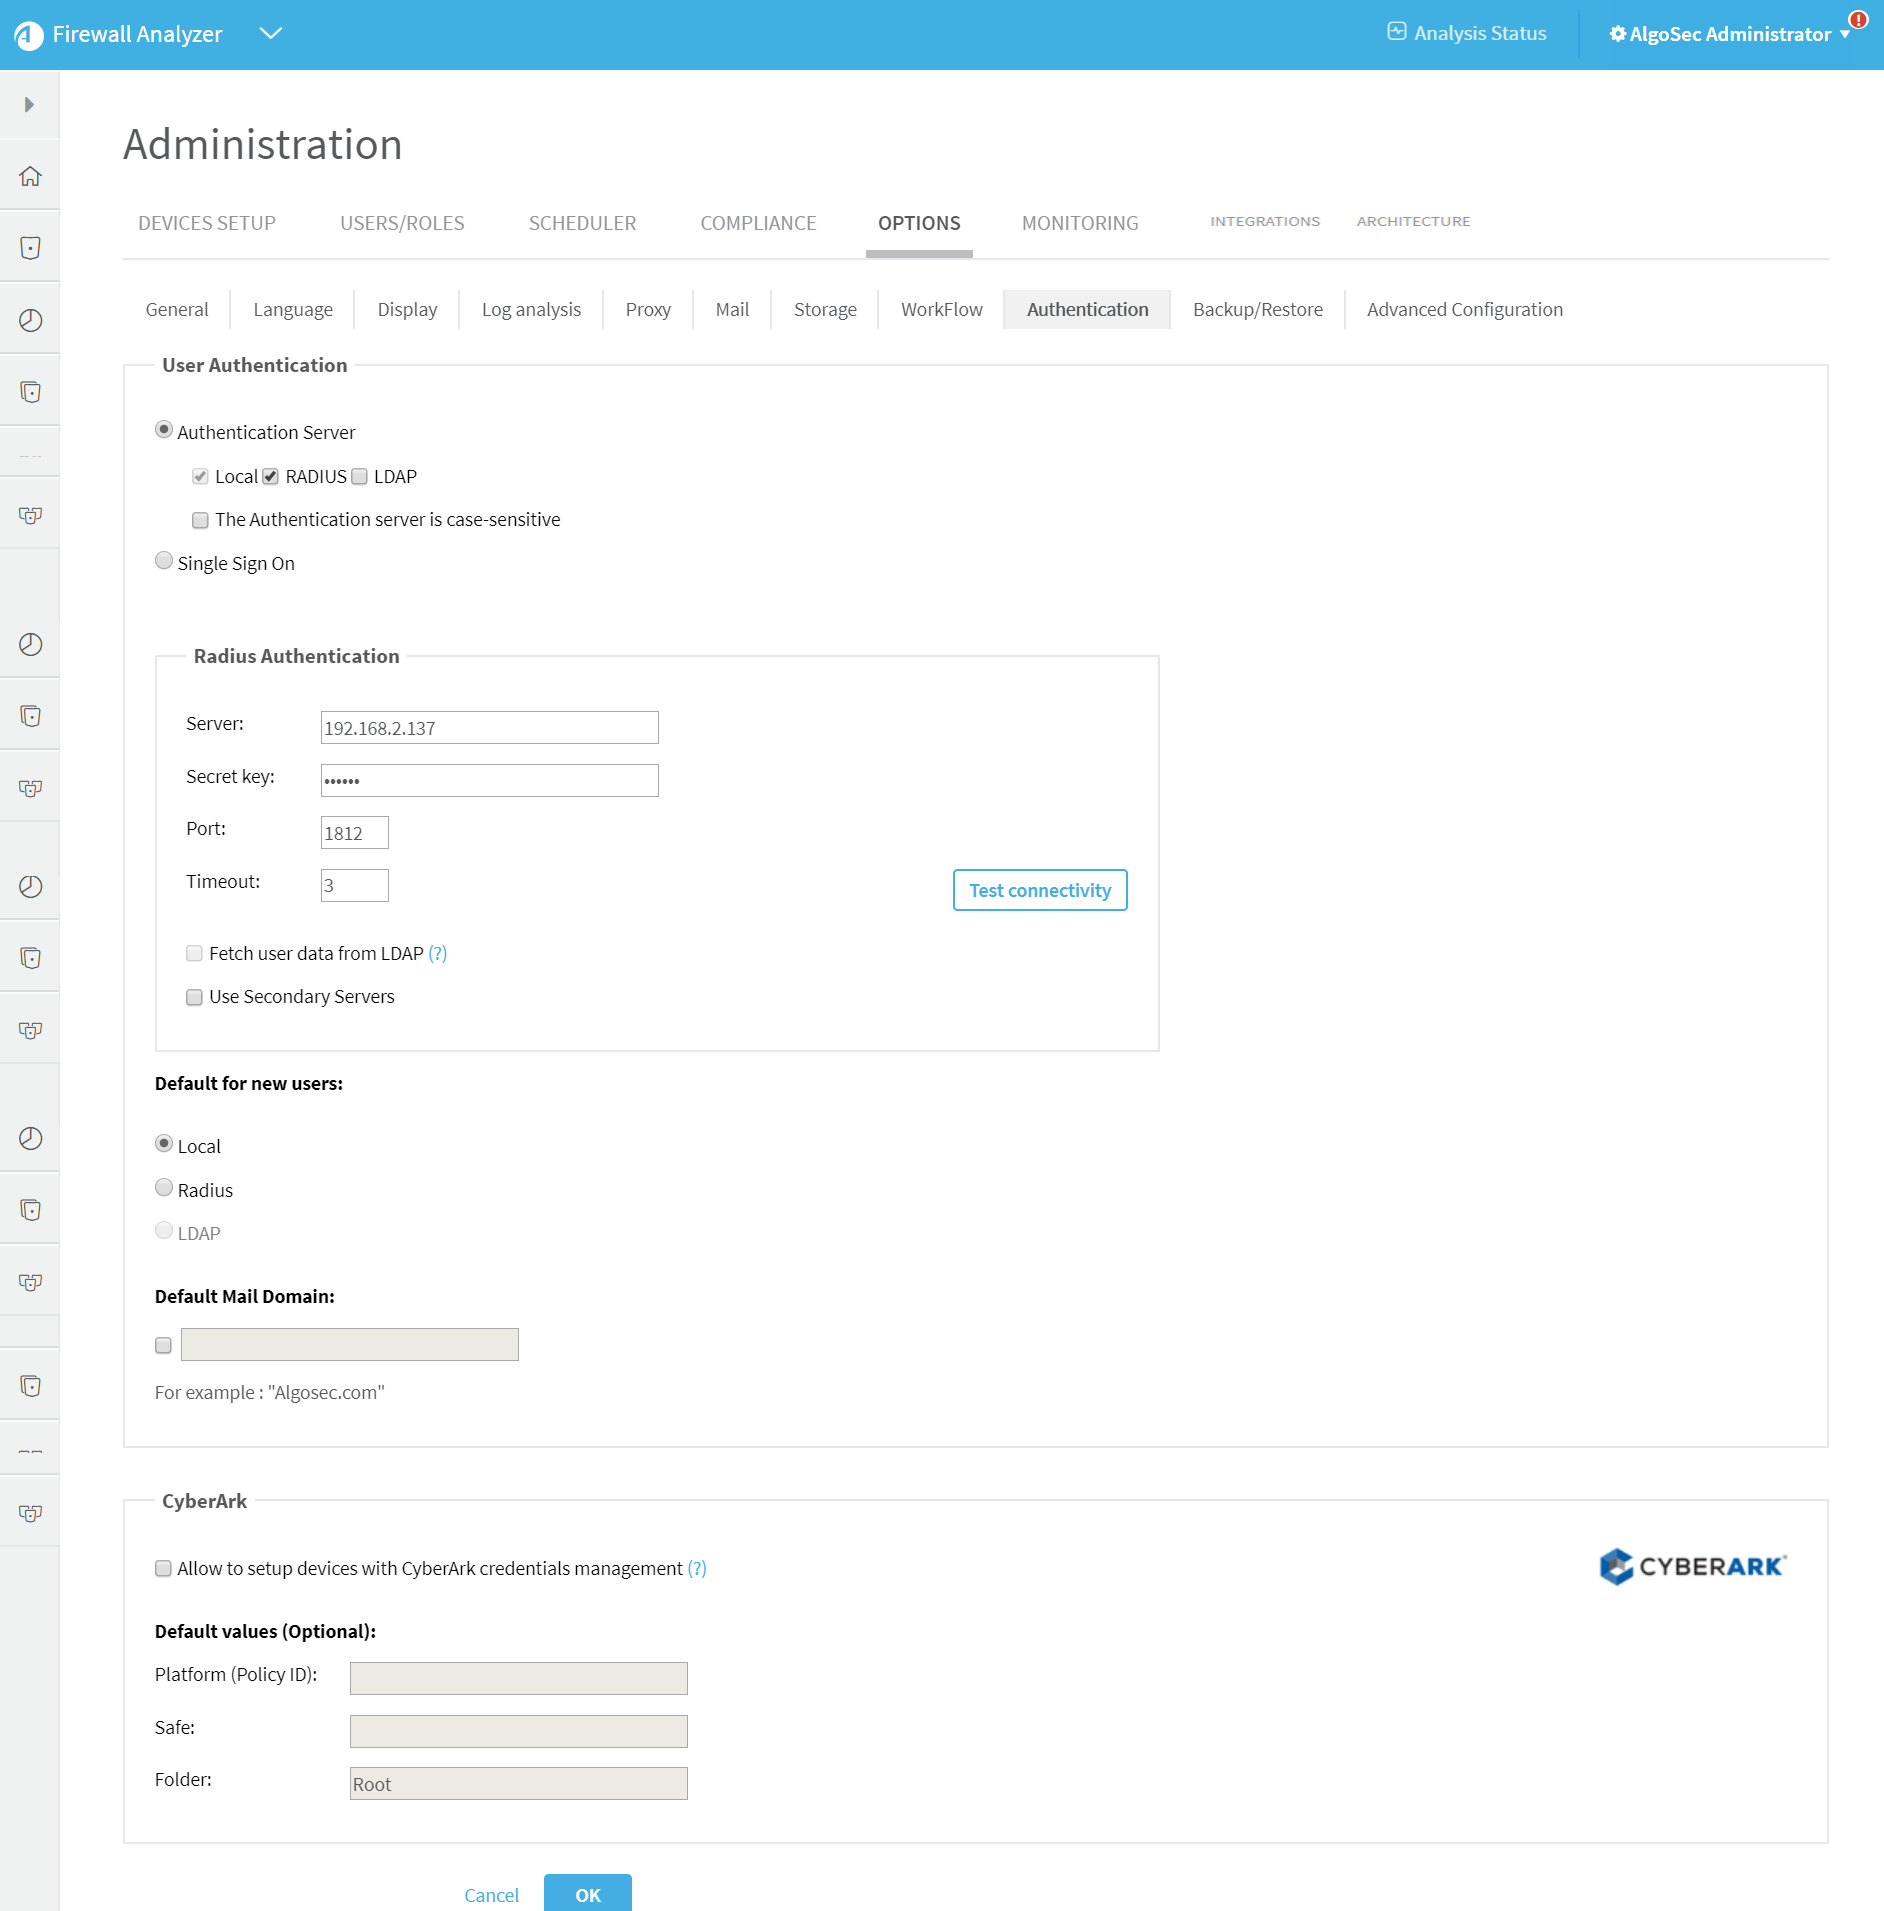This screenshot has height=1911, width=1884.
Task: Check Use Secondary Servers option
Action: tap(195, 997)
